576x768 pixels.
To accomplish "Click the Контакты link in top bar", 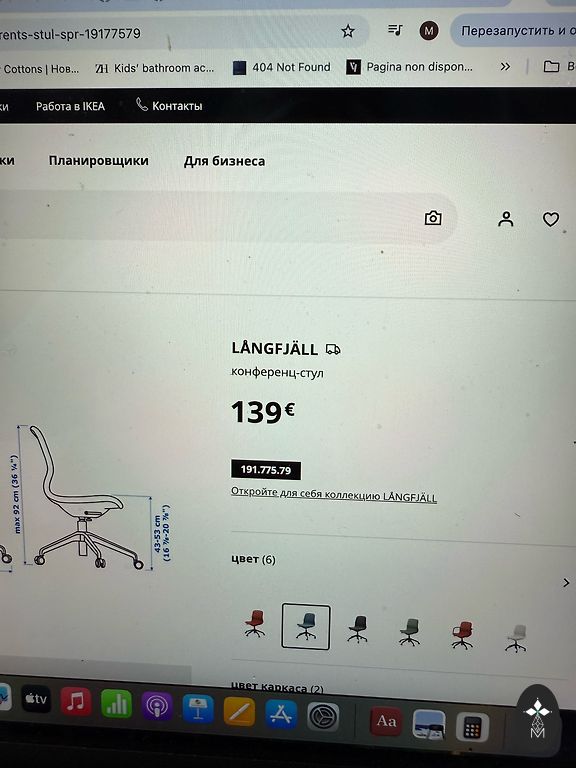I will coord(169,105).
